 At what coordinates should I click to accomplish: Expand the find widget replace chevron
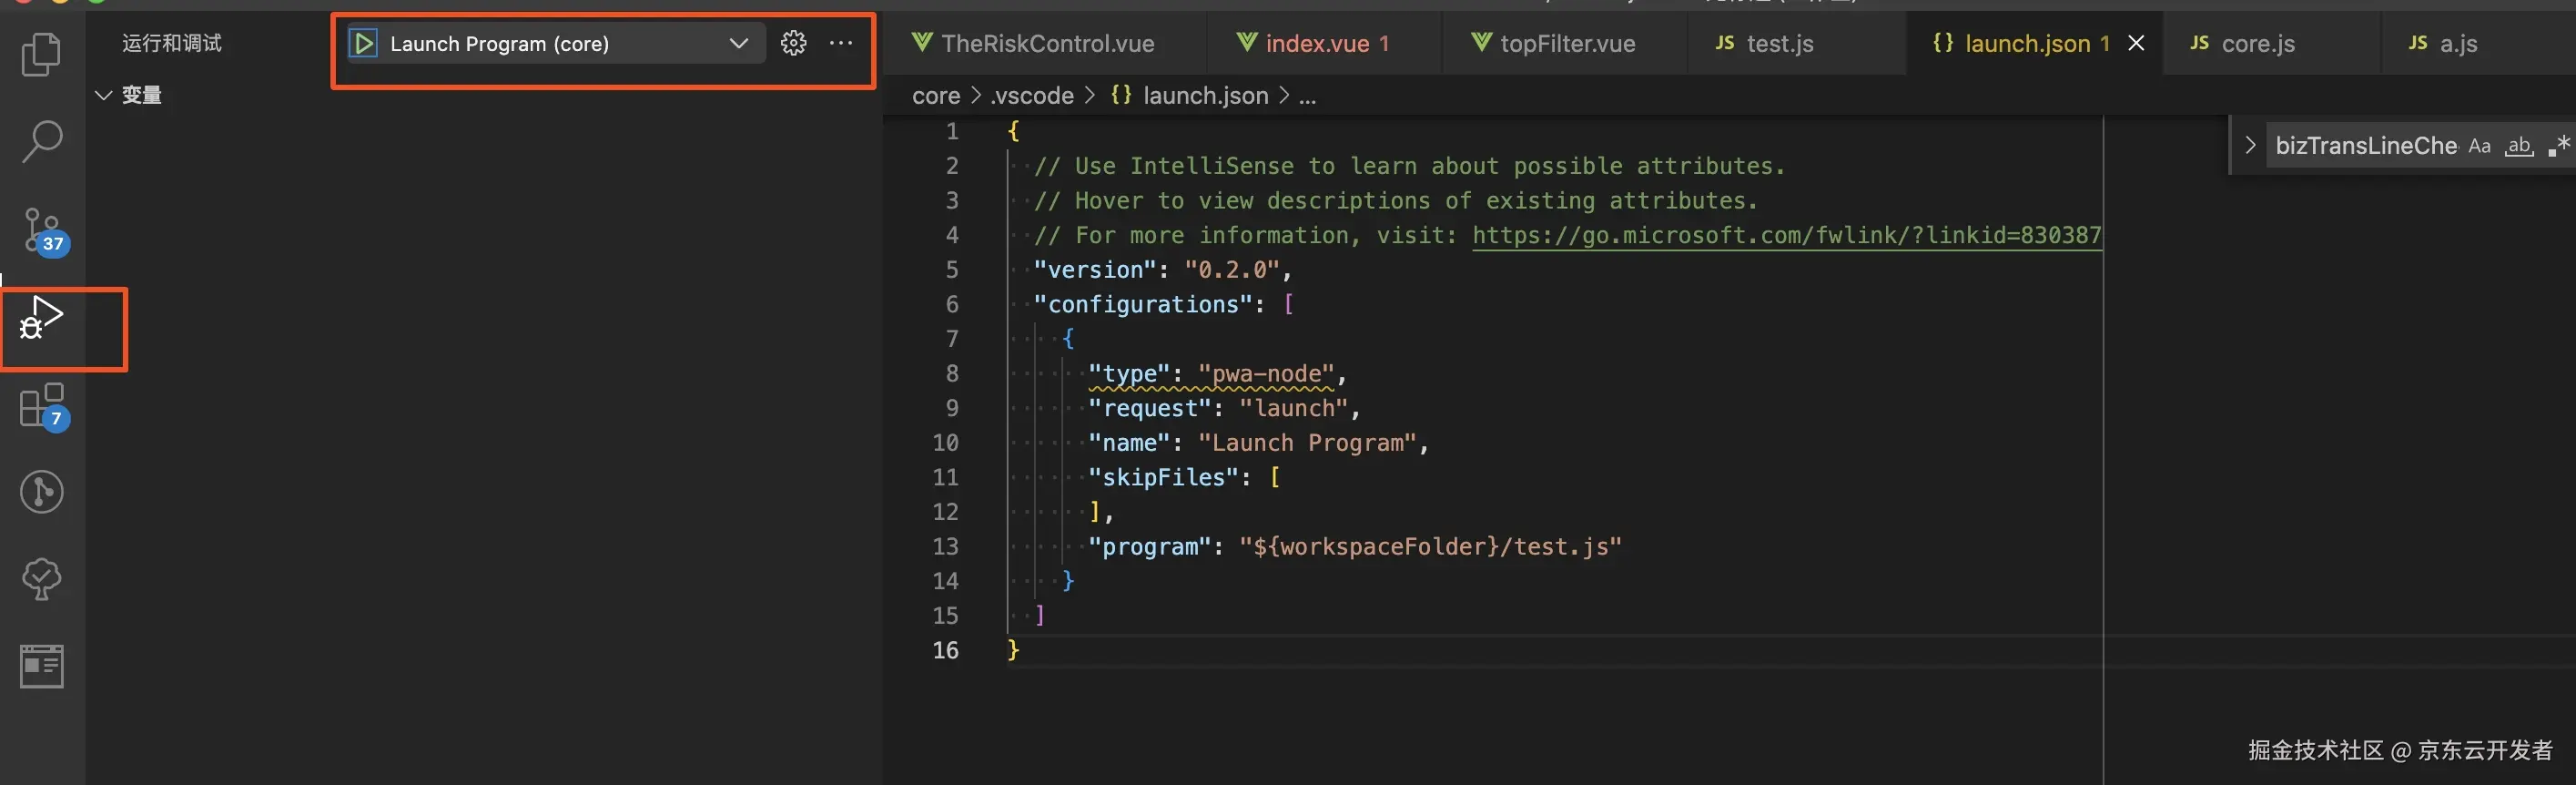(2249, 145)
